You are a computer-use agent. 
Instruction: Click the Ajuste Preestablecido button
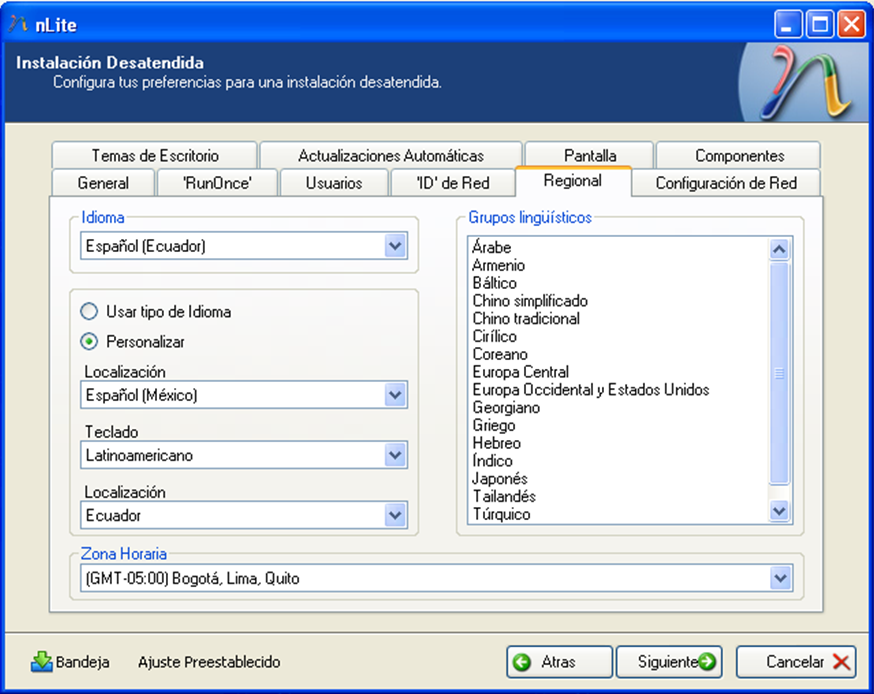[209, 662]
